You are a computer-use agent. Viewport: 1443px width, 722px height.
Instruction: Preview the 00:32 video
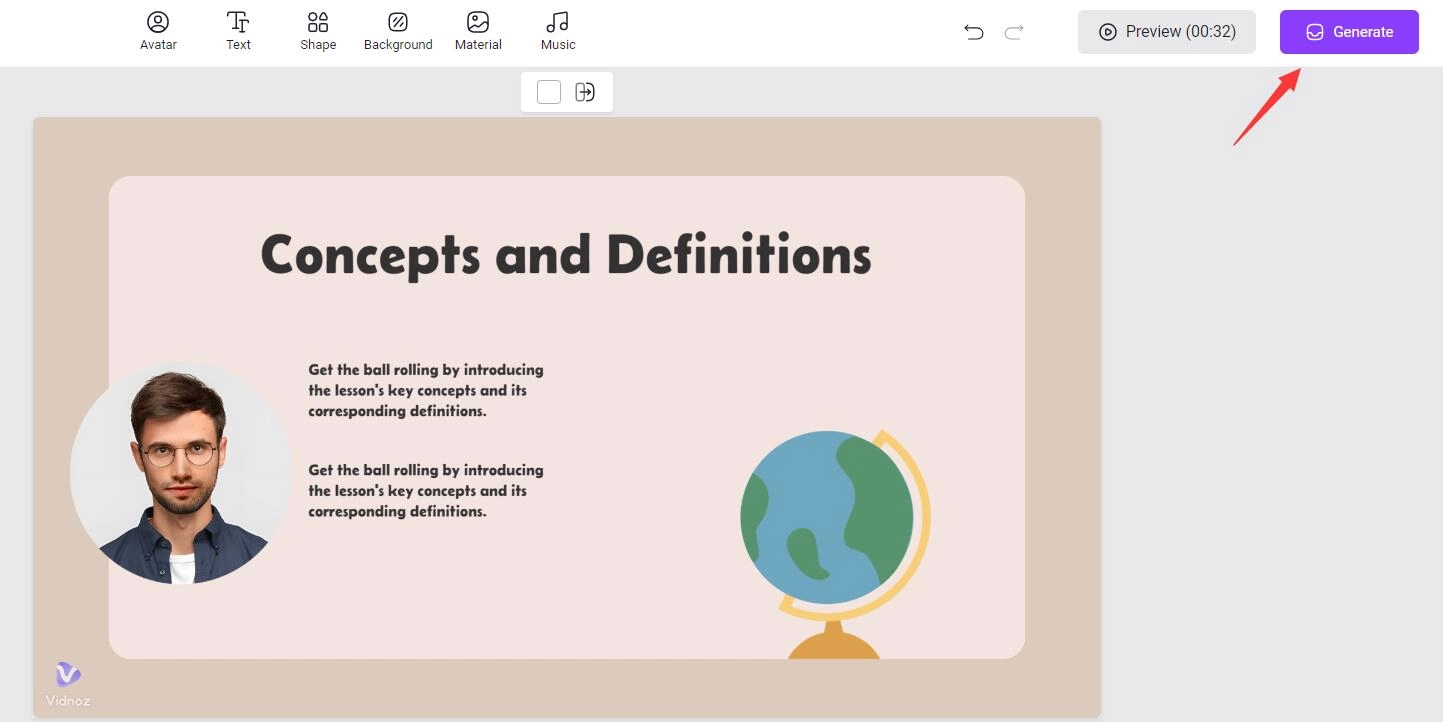click(x=1166, y=32)
